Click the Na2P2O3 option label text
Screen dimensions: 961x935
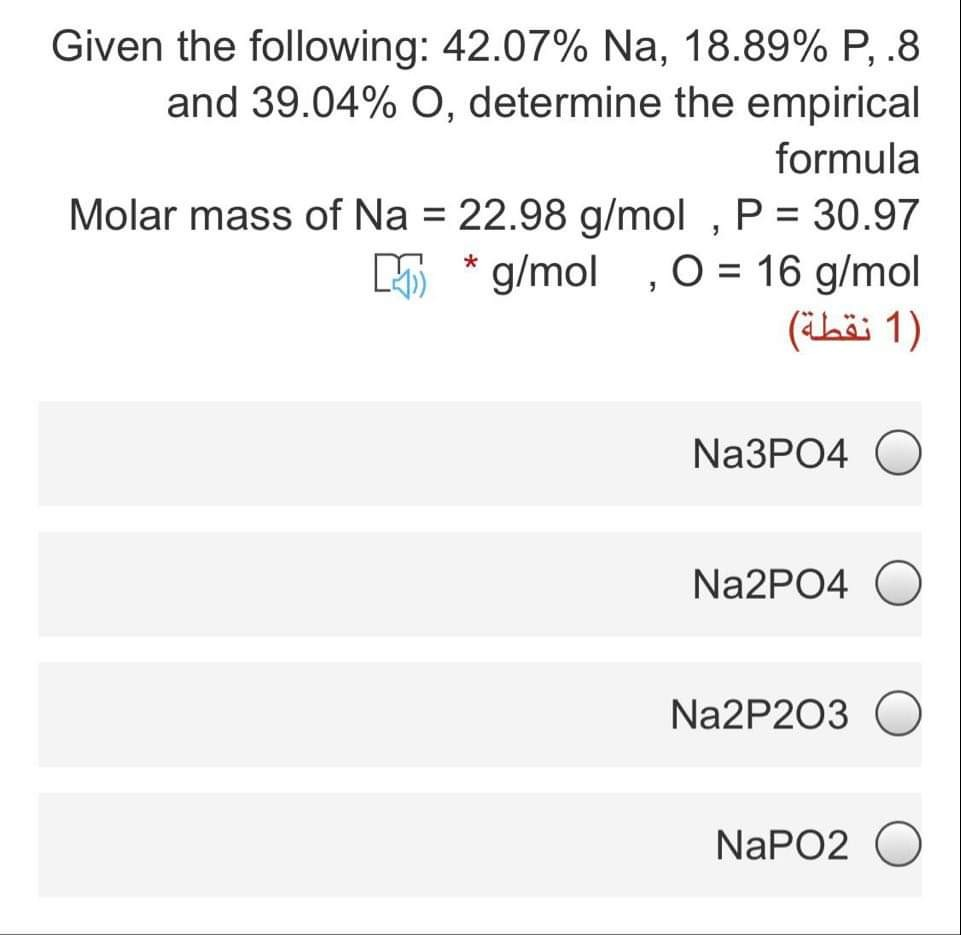tap(762, 714)
